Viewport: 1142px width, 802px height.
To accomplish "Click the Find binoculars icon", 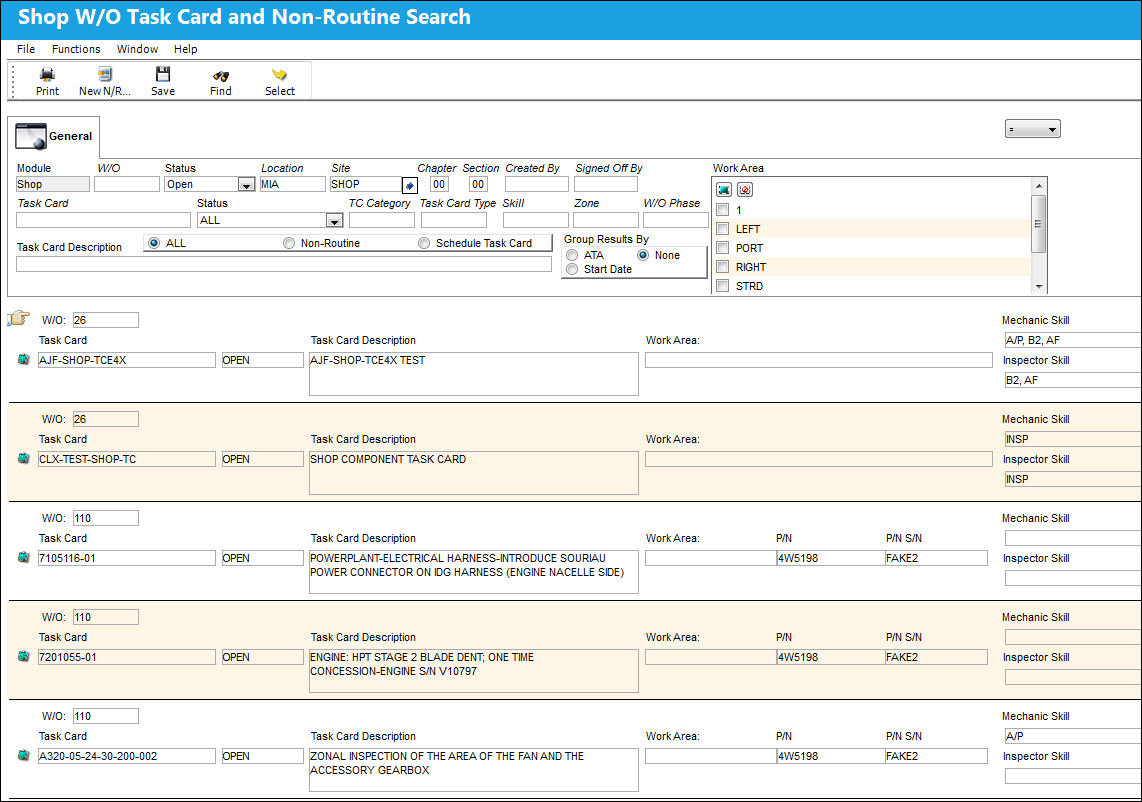I will 221,75.
